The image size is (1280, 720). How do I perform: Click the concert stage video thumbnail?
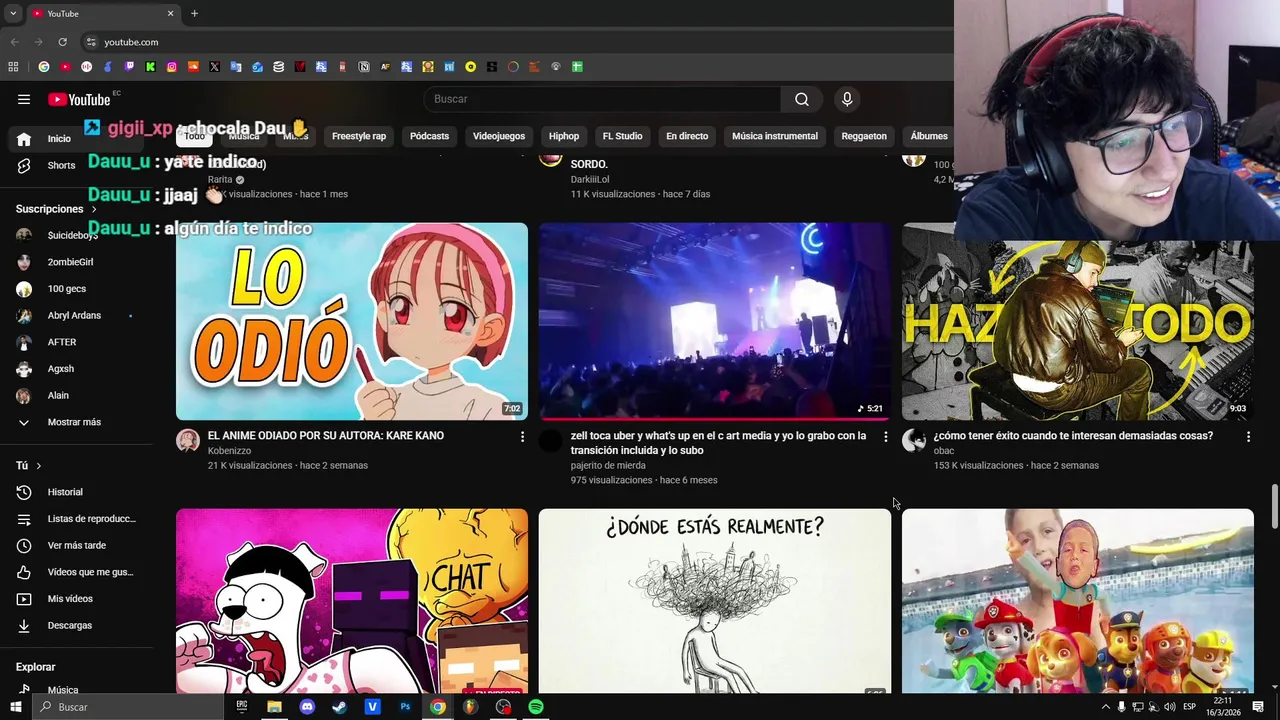click(x=715, y=321)
